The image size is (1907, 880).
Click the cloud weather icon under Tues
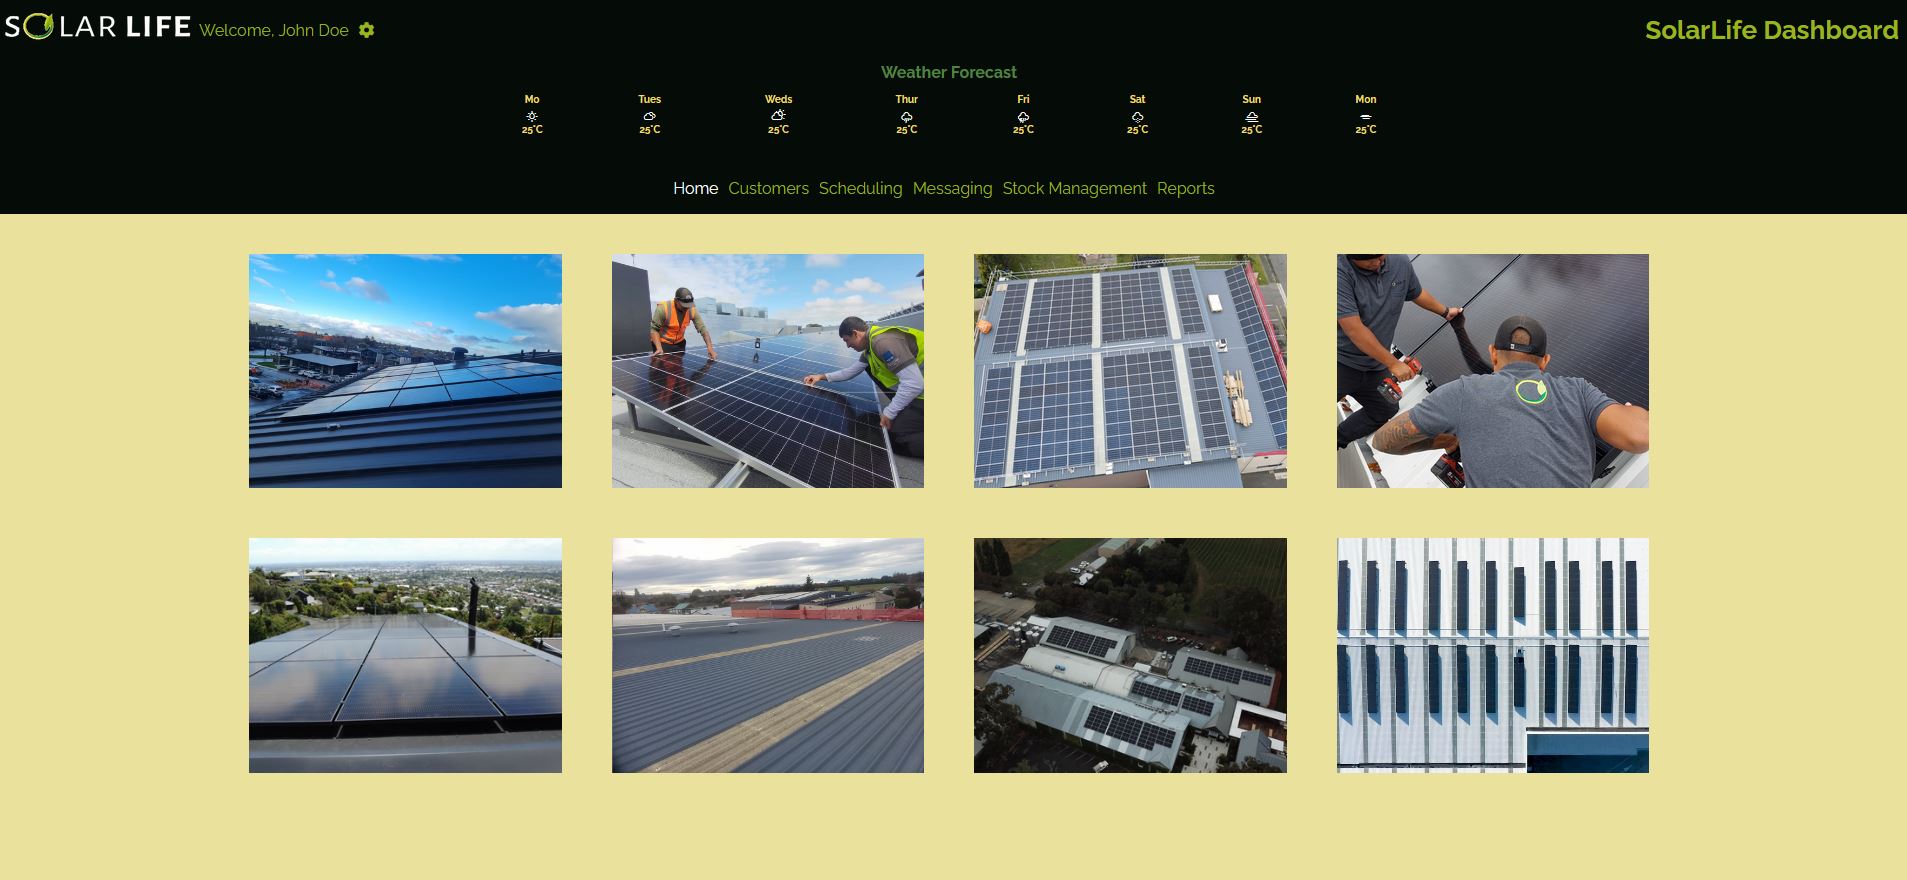(650, 116)
